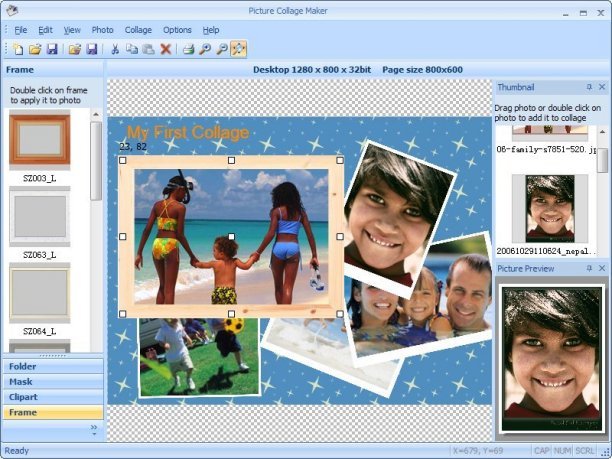Click the SZ003_L frame label
The width and height of the screenshot is (612, 459).
point(39,178)
